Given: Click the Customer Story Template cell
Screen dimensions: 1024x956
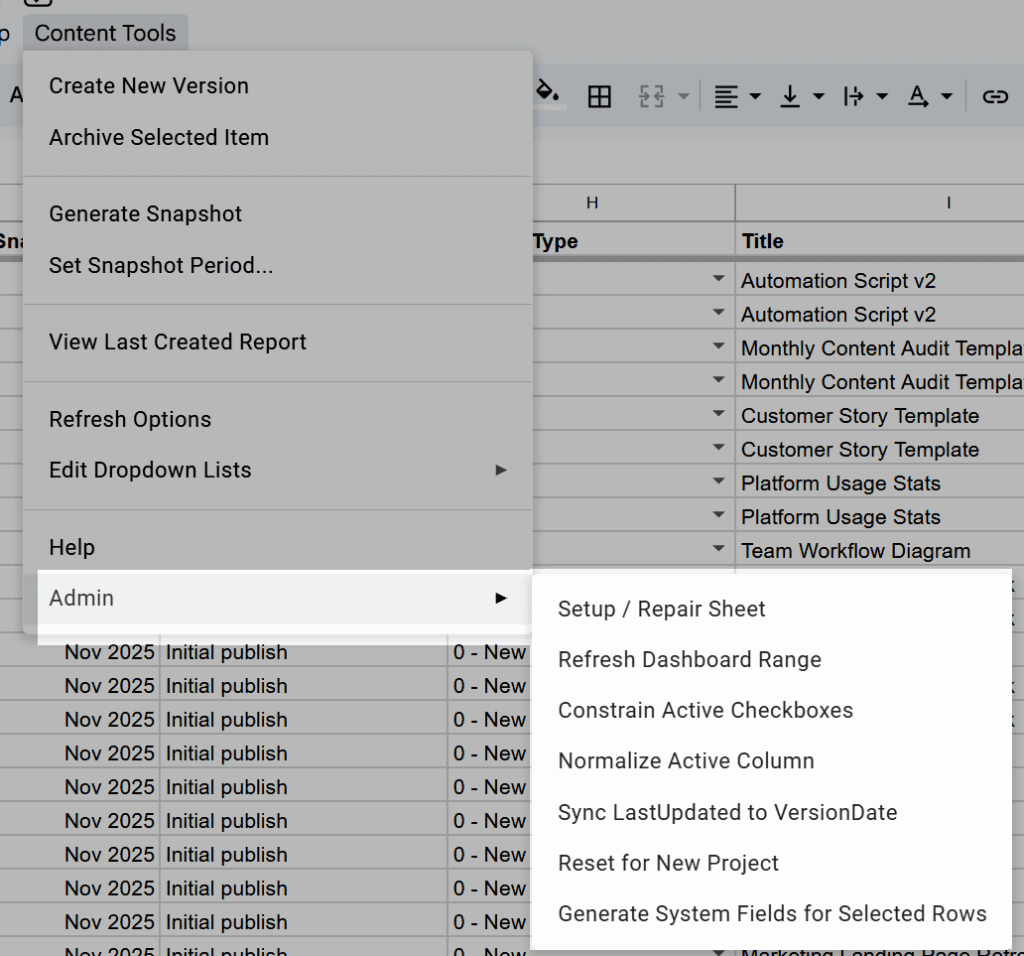Looking at the screenshot, I should pyautogui.click(x=860, y=416).
